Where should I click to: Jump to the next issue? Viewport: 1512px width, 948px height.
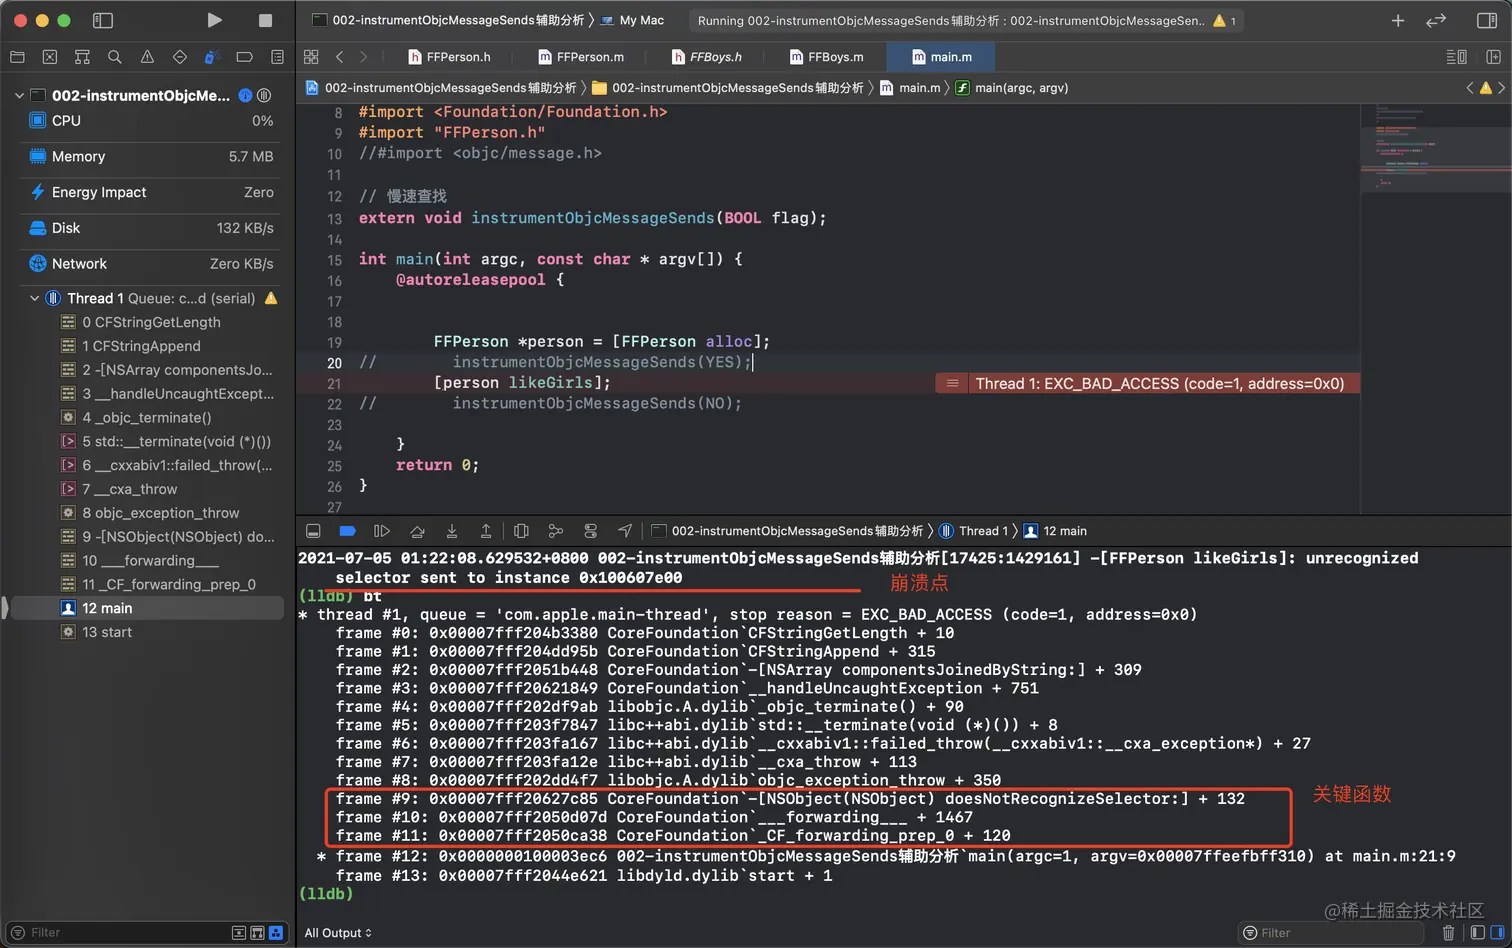[x=1502, y=88]
